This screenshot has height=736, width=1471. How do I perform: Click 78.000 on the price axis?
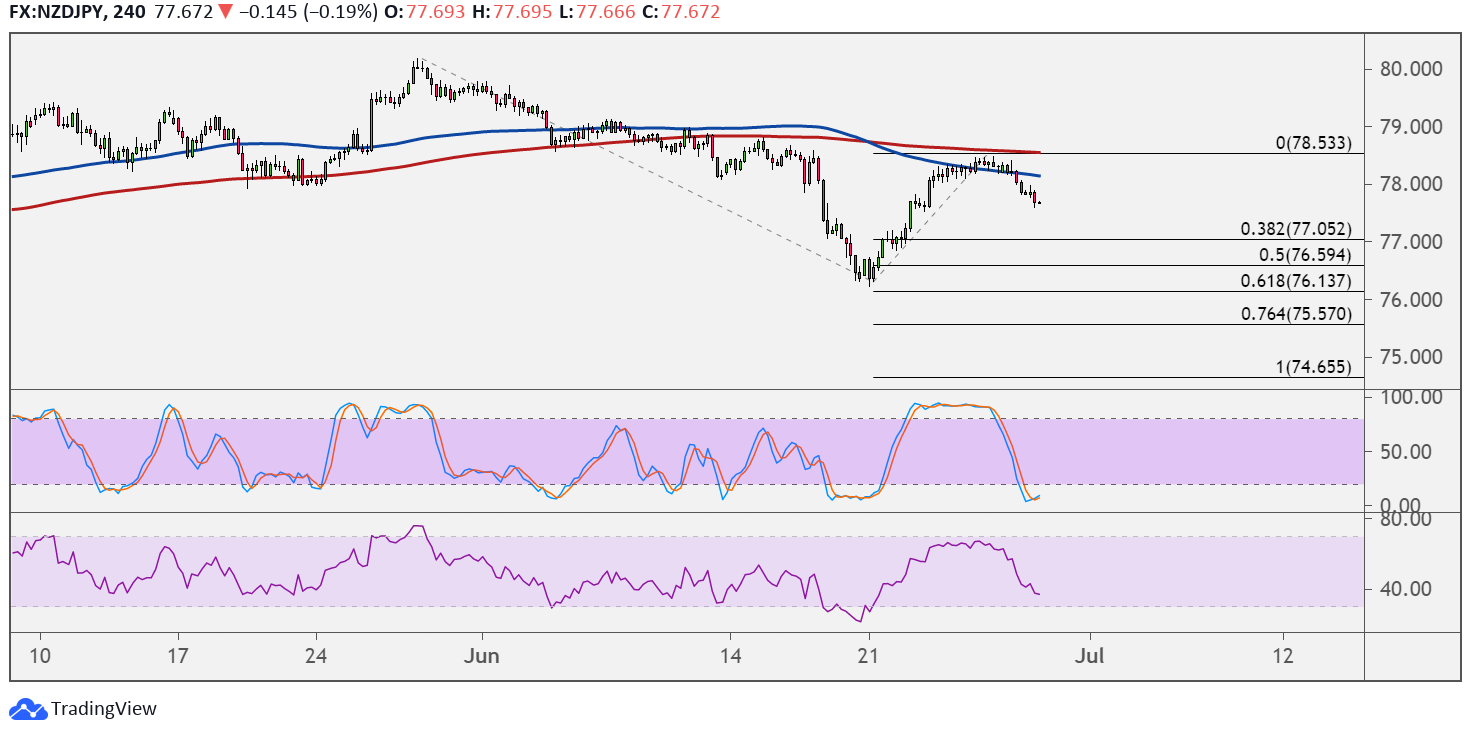coord(1410,184)
